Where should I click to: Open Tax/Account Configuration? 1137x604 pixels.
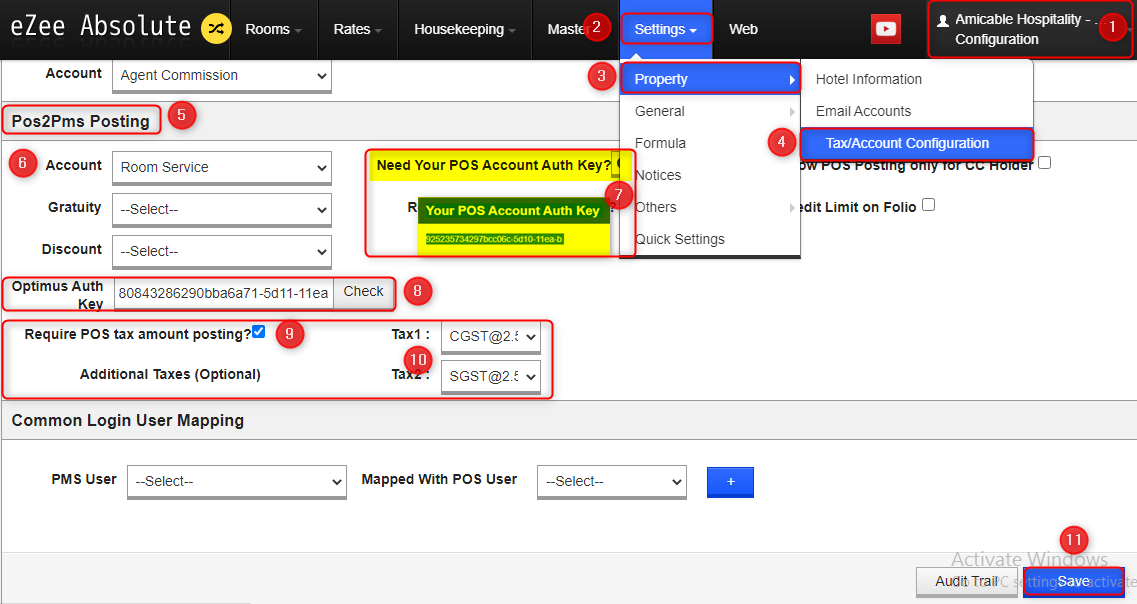[917, 143]
